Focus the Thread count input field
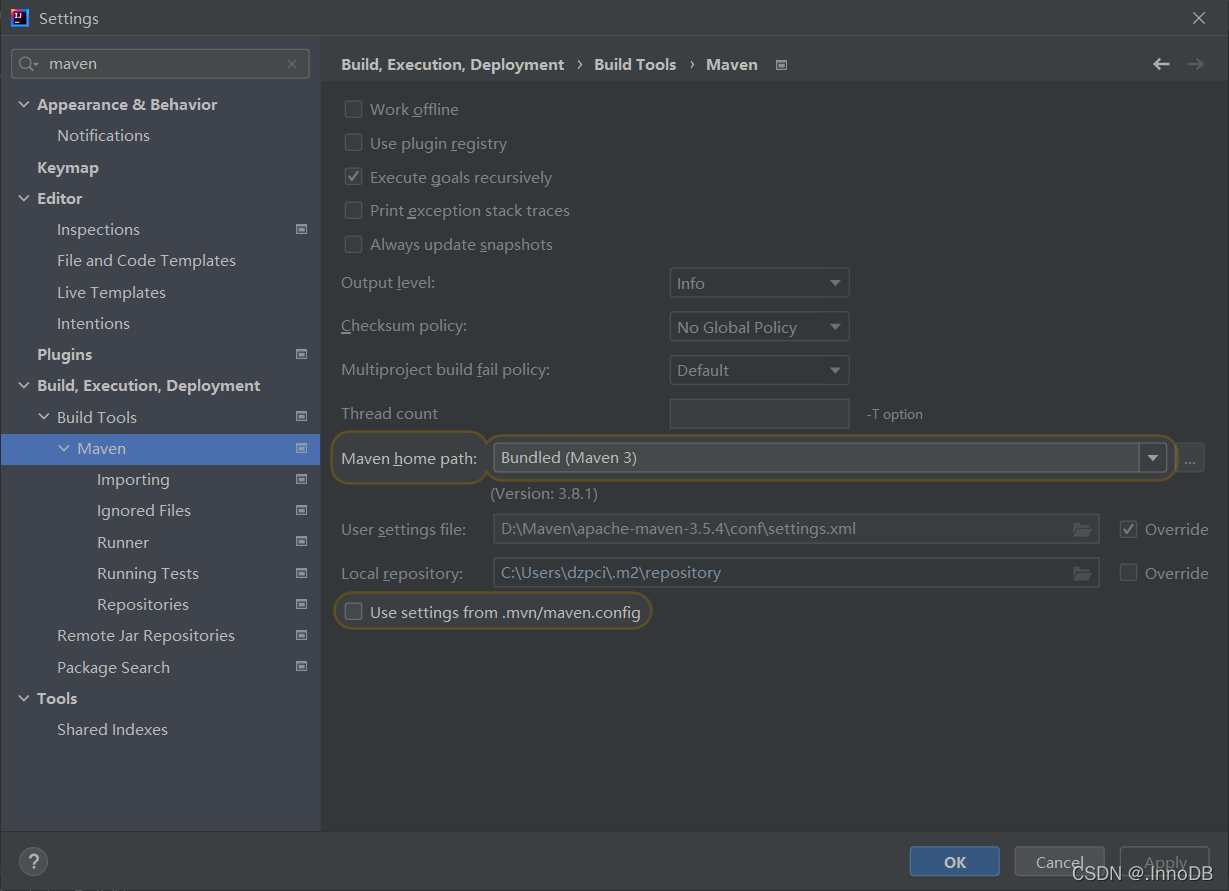This screenshot has width=1229, height=891. tap(759, 414)
